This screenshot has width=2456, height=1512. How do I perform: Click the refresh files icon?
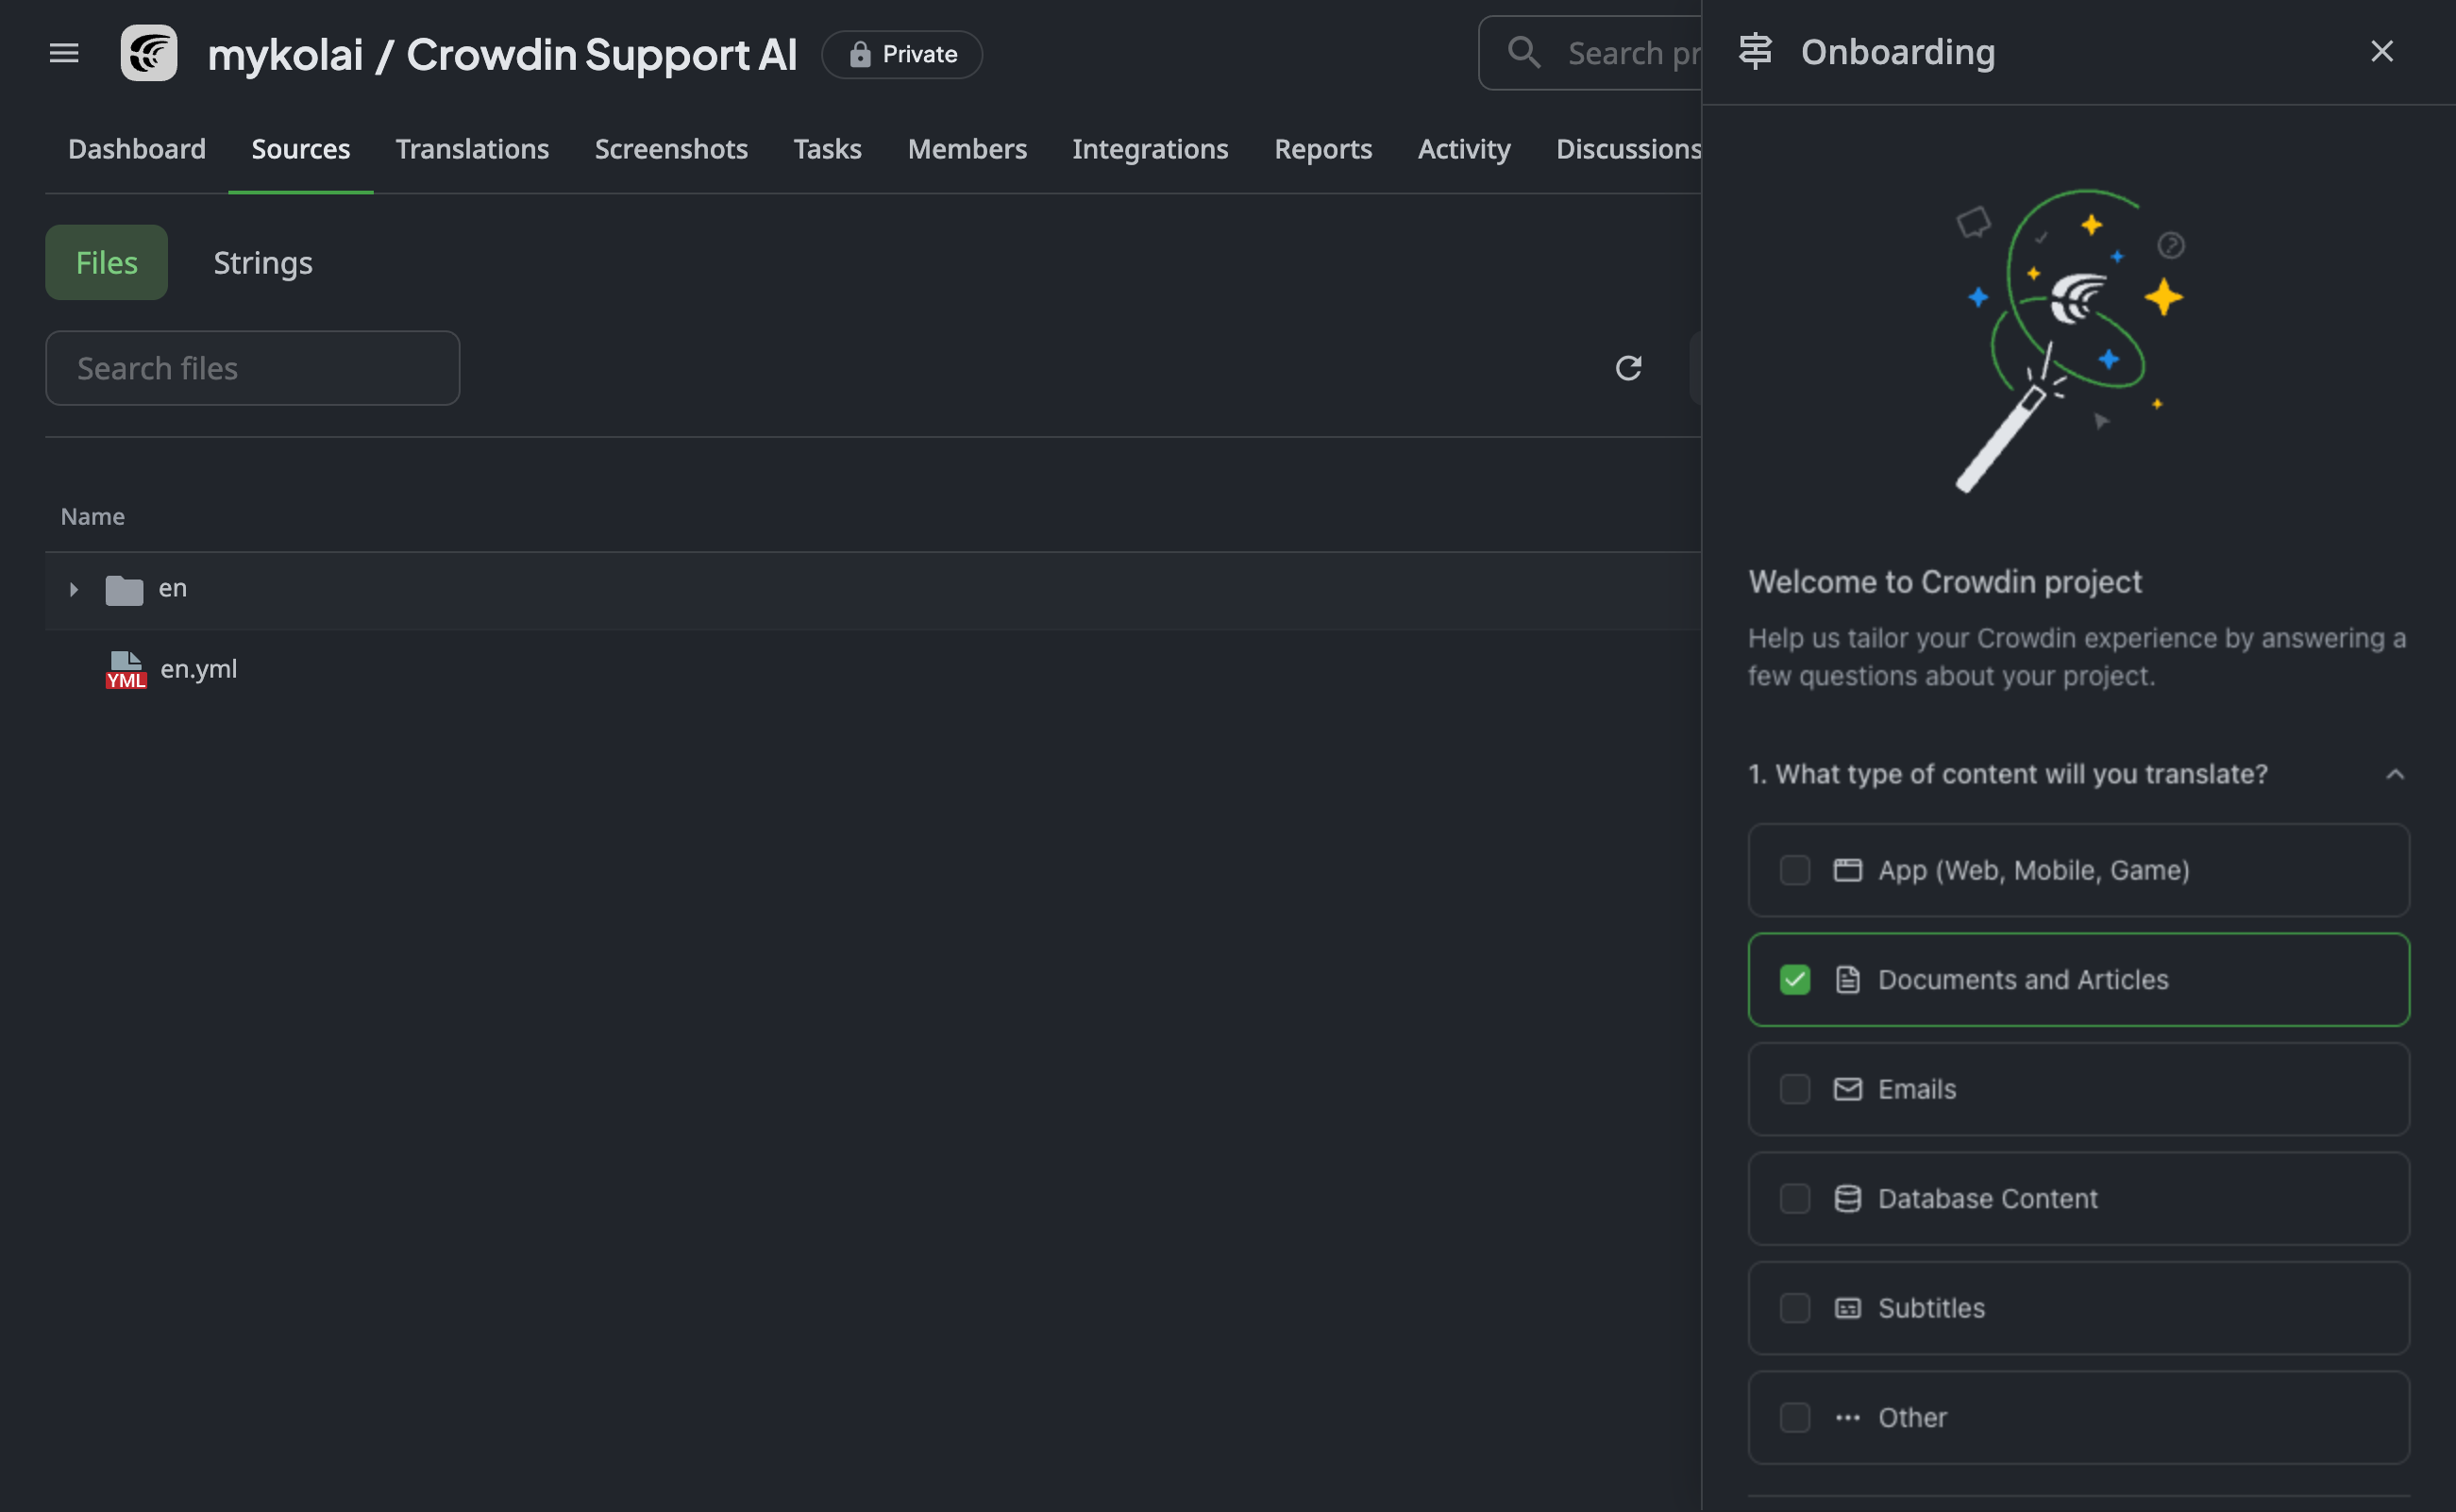[x=1628, y=368]
